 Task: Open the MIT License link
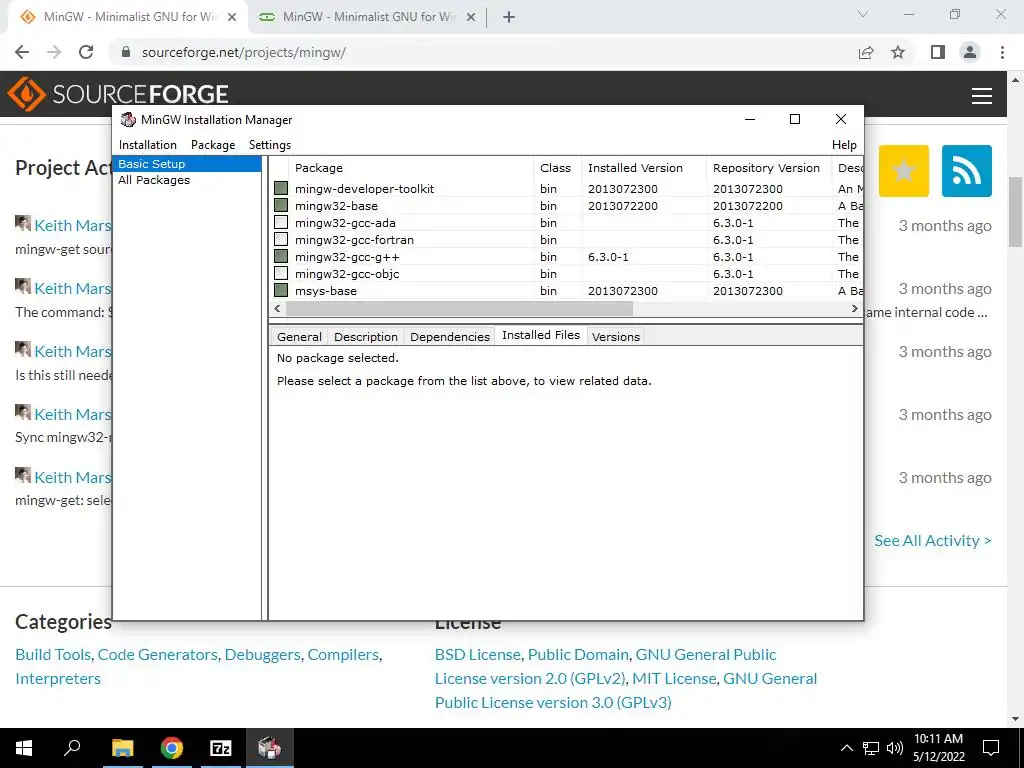click(674, 679)
